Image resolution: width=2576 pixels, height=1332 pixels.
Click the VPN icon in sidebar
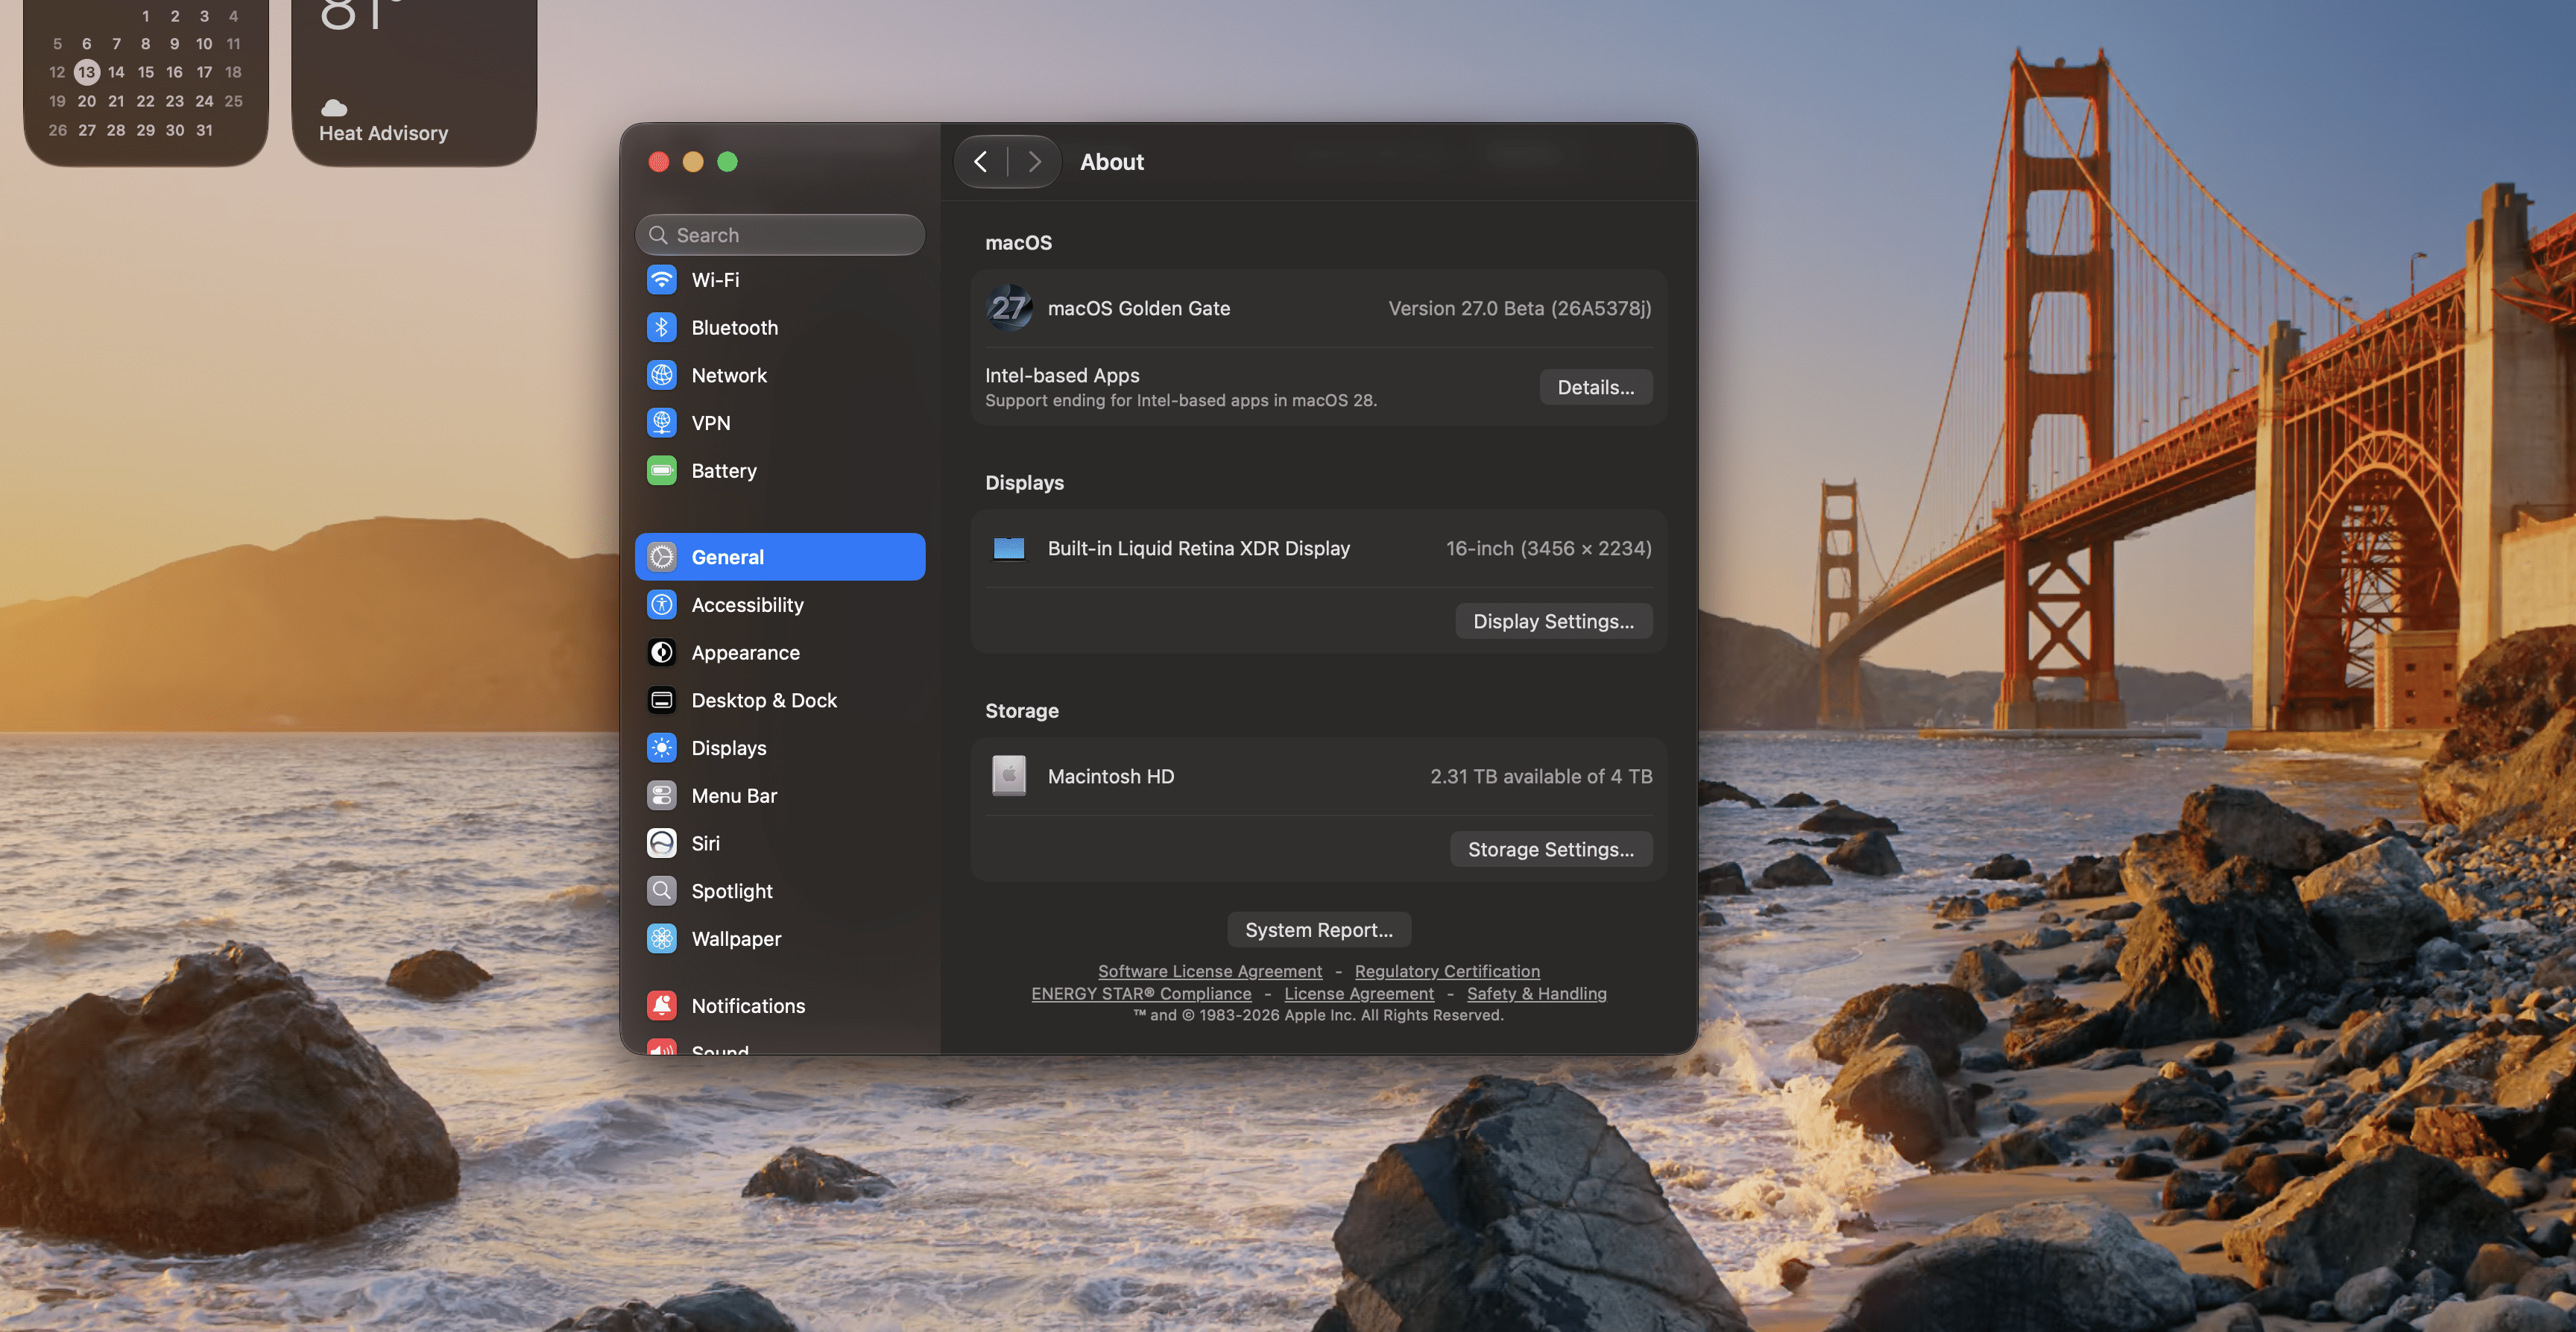click(x=661, y=423)
